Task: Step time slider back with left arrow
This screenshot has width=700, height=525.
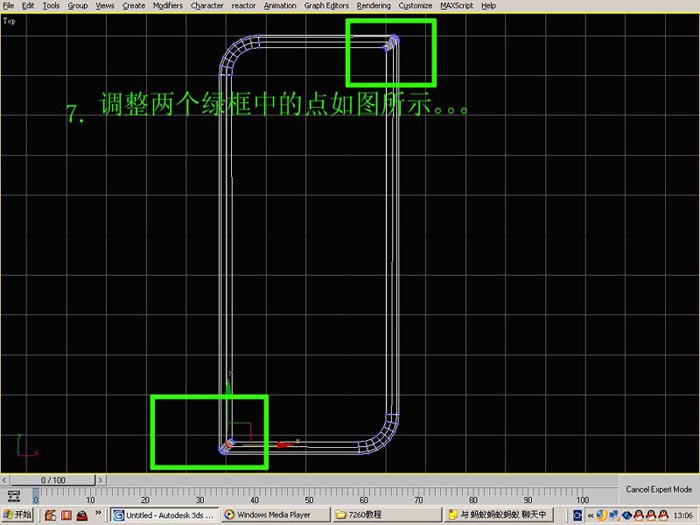Action: [4, 480]
